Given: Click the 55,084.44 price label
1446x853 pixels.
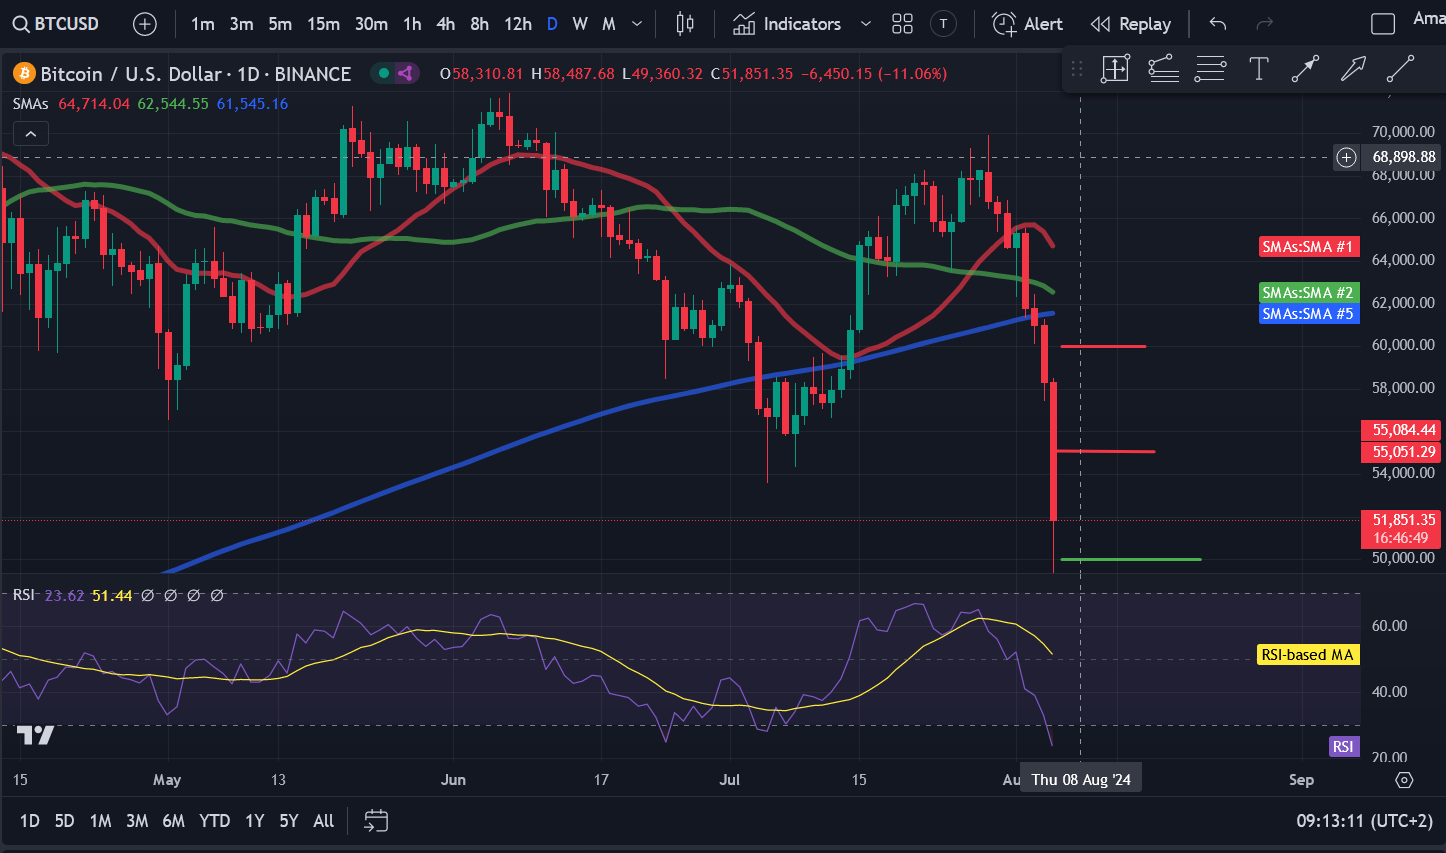Looking at the screenshot, I should pos(1402,430).
